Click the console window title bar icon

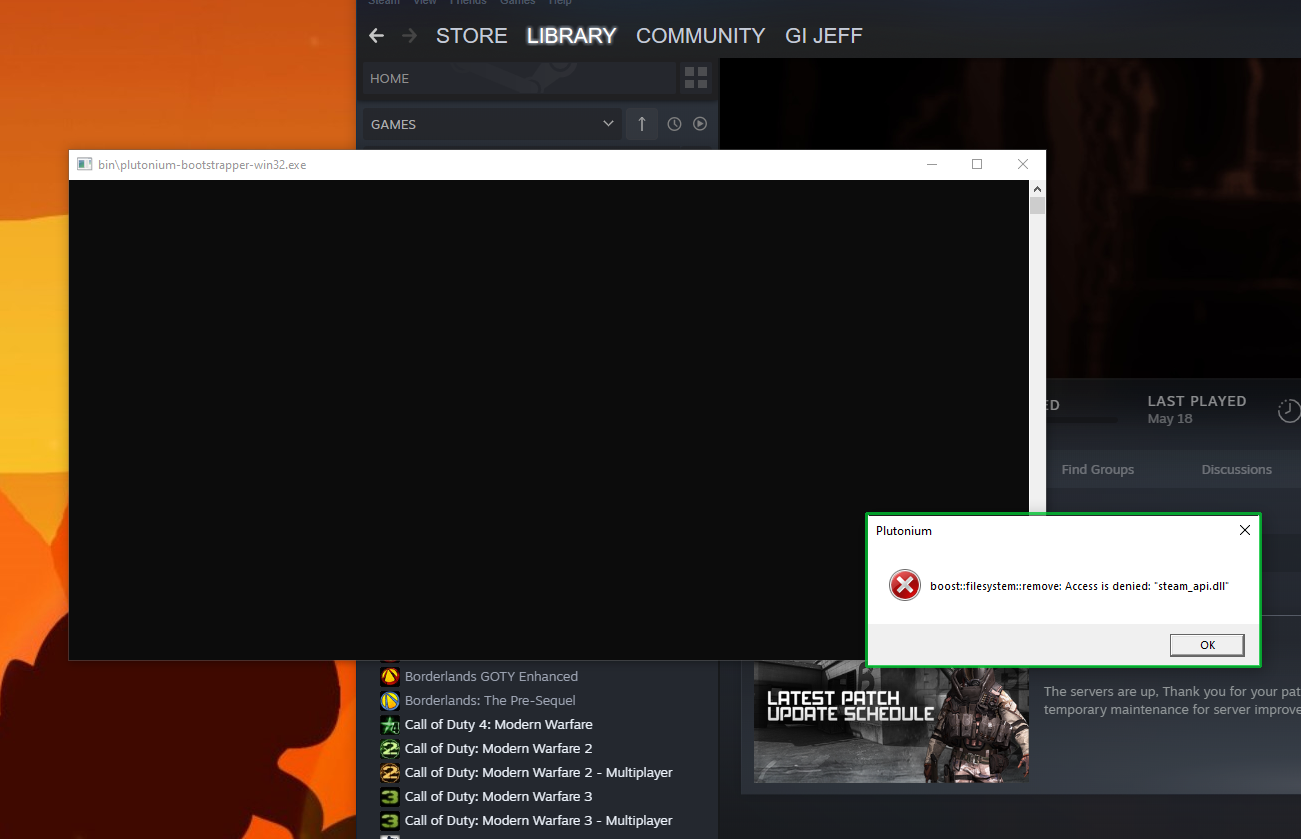84,164
